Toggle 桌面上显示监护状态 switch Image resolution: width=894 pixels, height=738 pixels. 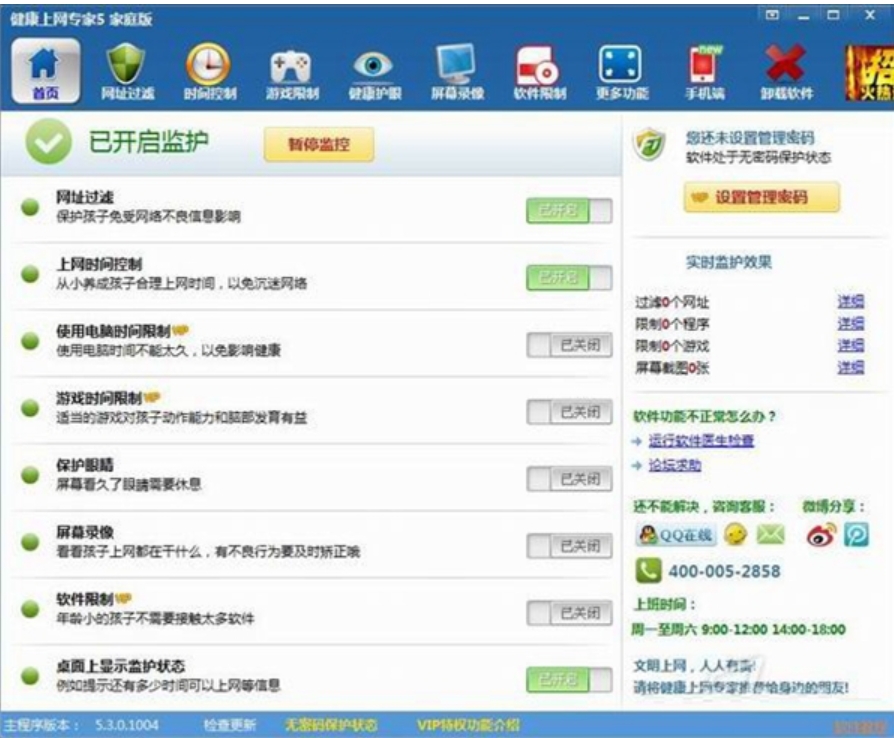569,680
